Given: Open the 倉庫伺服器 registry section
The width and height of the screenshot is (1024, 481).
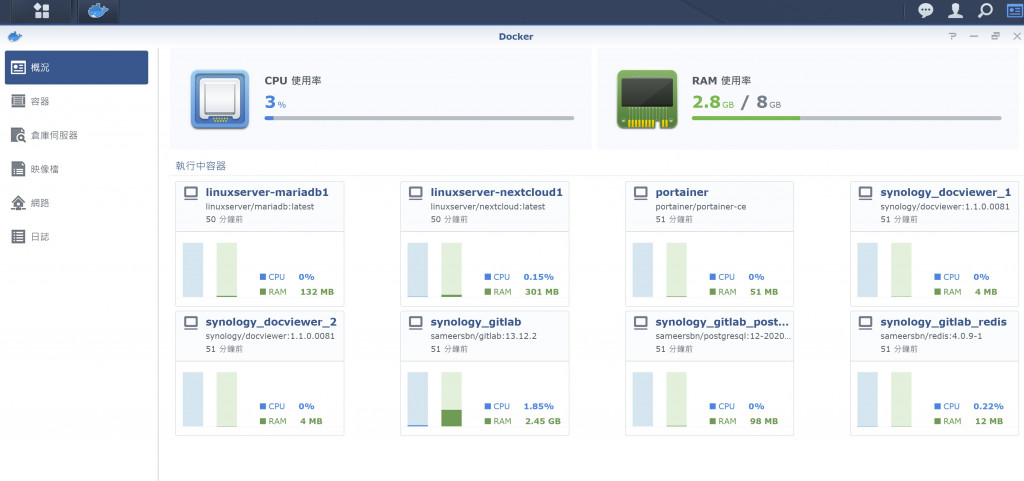Looking at the screenshot, I should click(76, 135).
